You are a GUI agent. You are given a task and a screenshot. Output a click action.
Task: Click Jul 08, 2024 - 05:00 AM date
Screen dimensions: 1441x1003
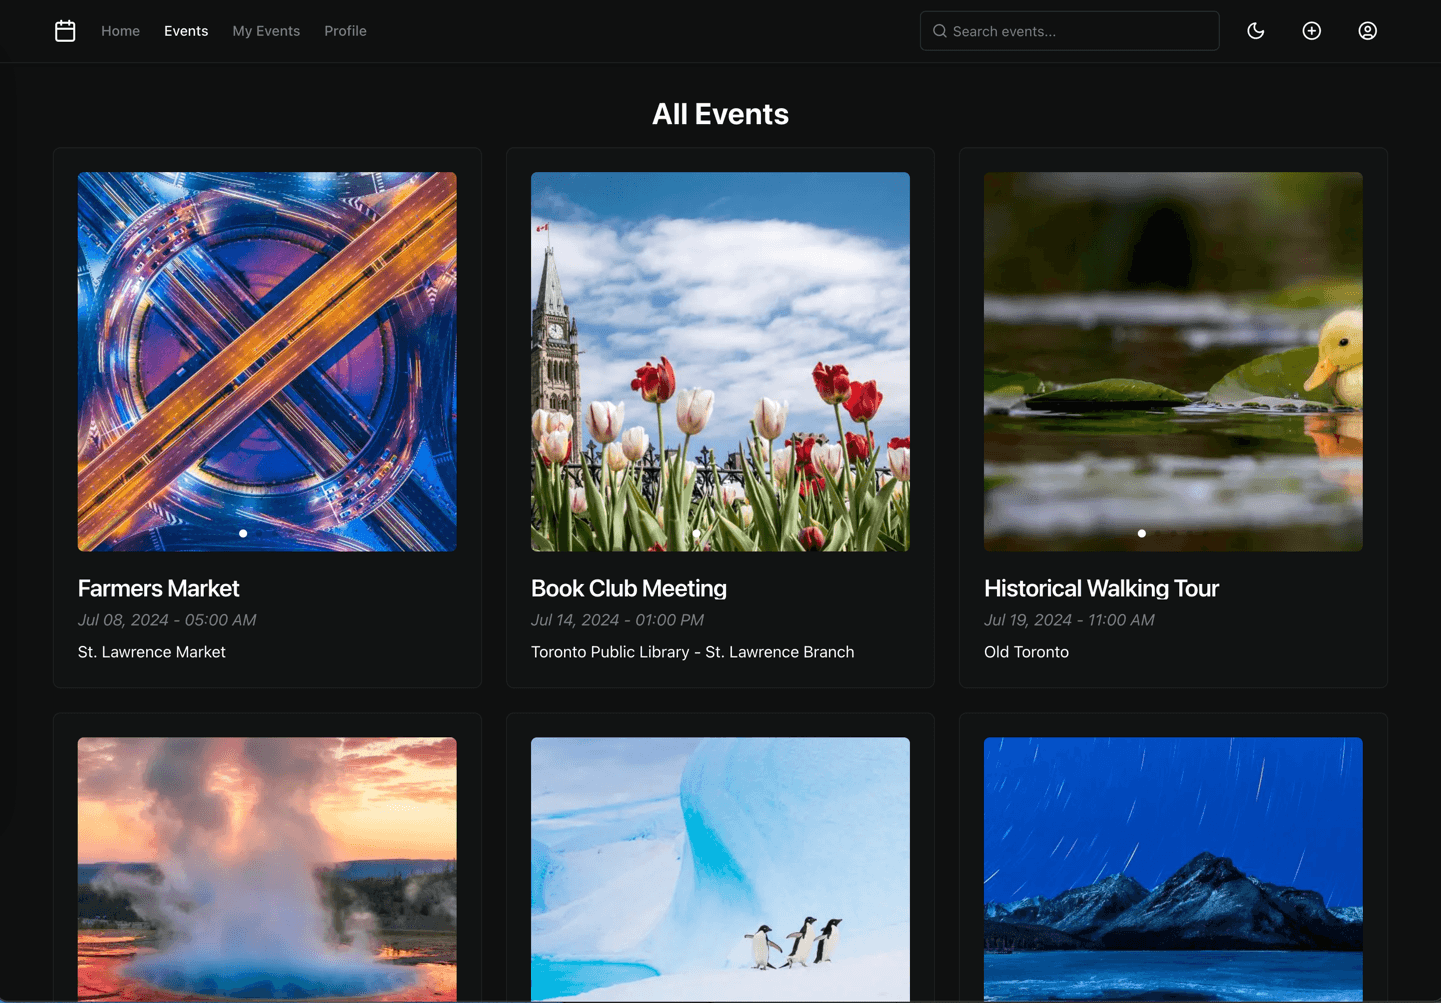point(167,620)
